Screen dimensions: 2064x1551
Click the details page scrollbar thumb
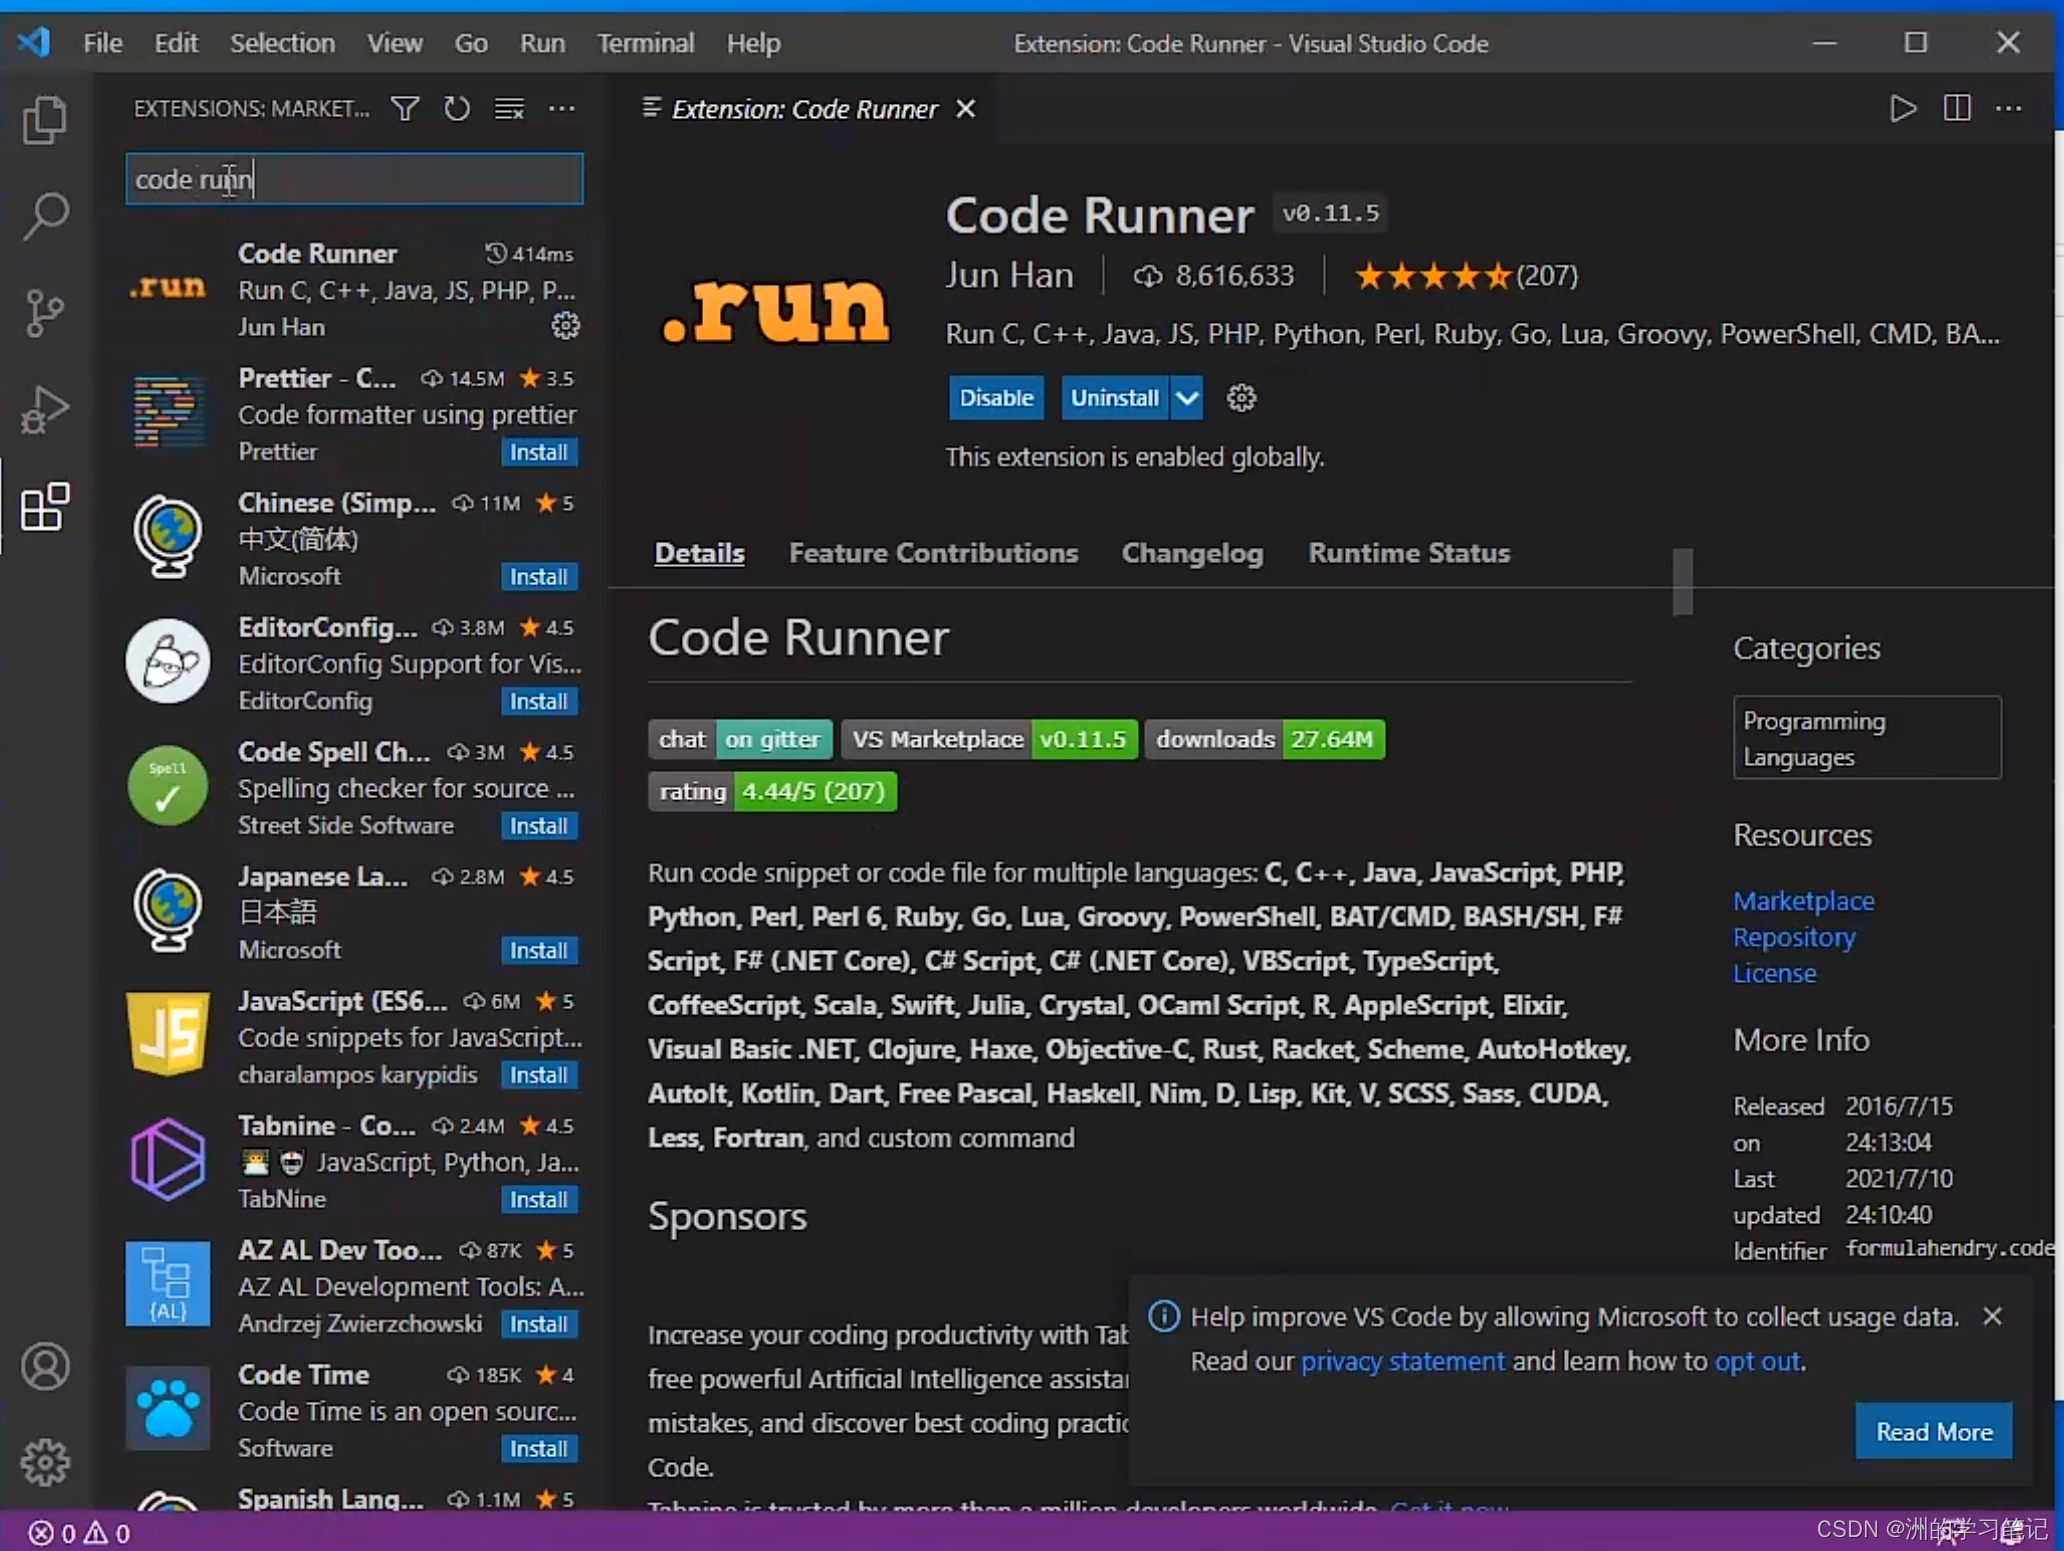click(1682, 581)
